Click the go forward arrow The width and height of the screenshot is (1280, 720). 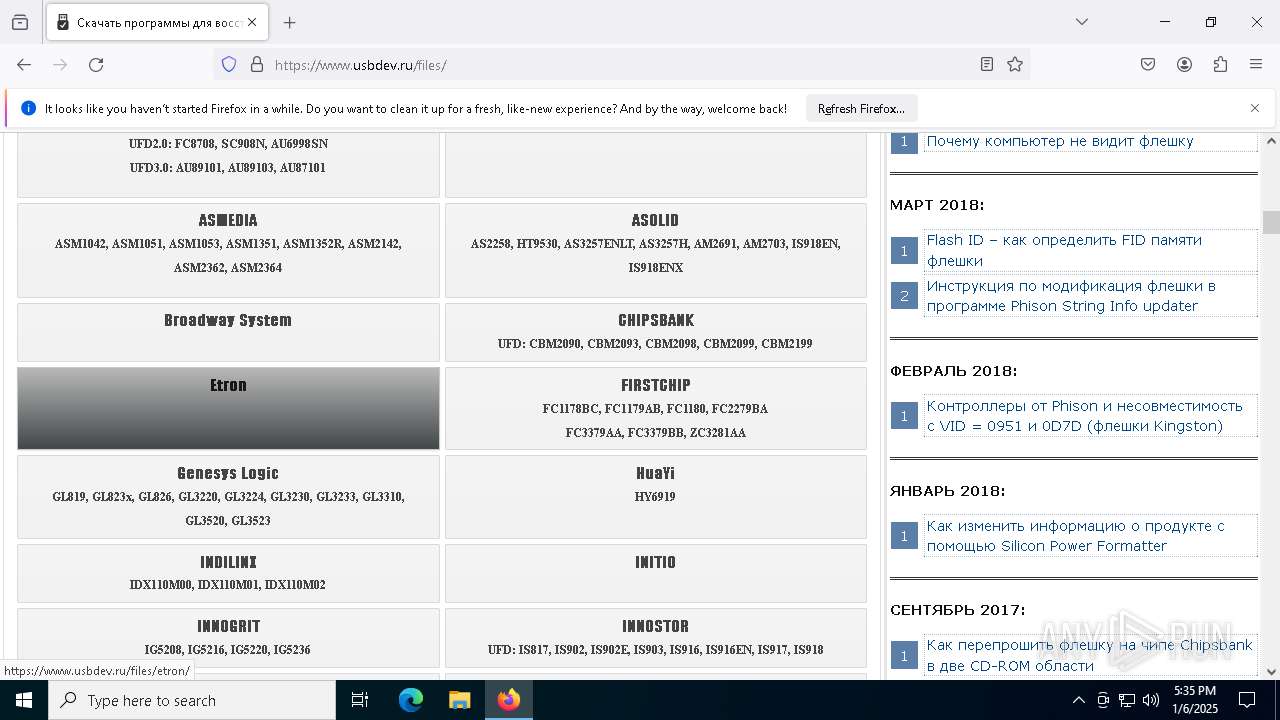click(x=60, y=64)
